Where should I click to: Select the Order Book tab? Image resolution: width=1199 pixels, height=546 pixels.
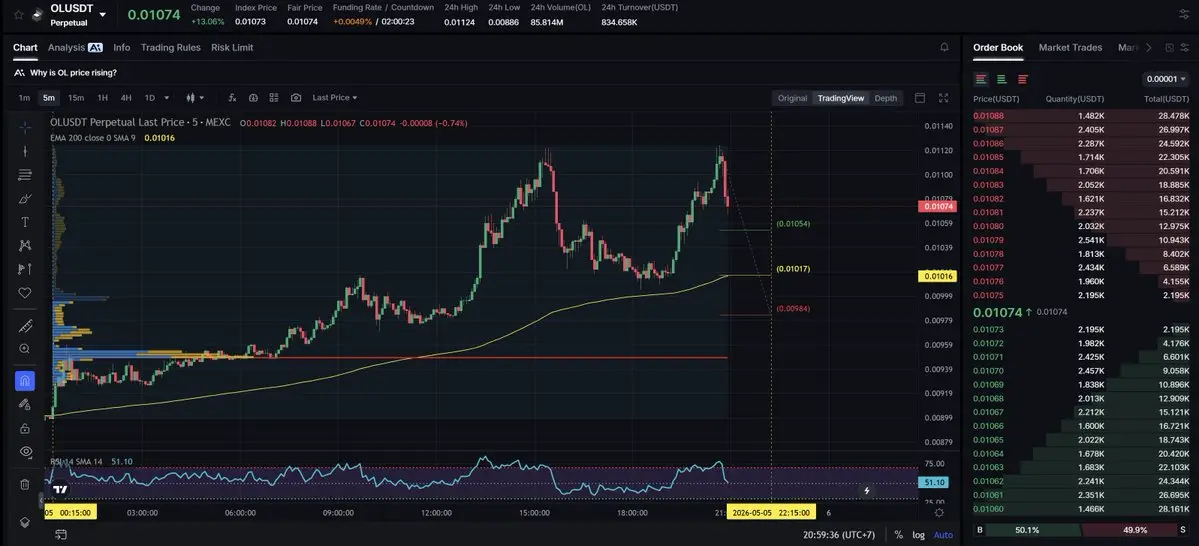click(998, 47)
